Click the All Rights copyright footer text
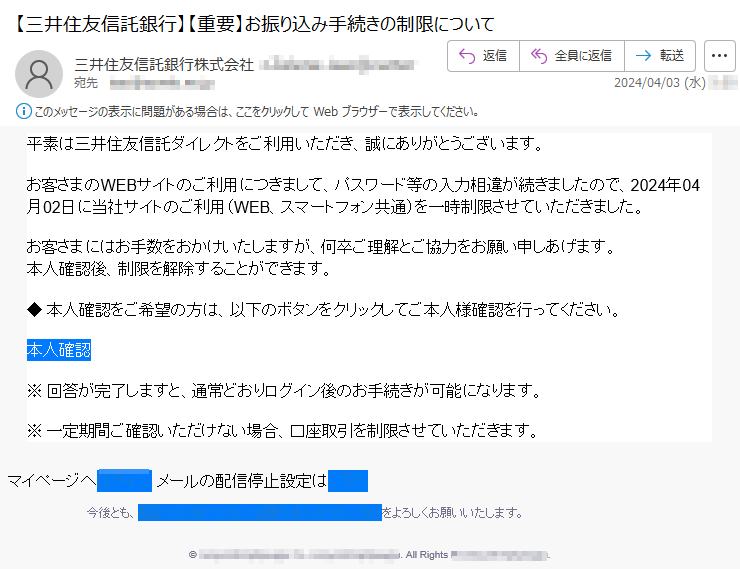Viewport: 740px width, 569px height. click(370, 555)
